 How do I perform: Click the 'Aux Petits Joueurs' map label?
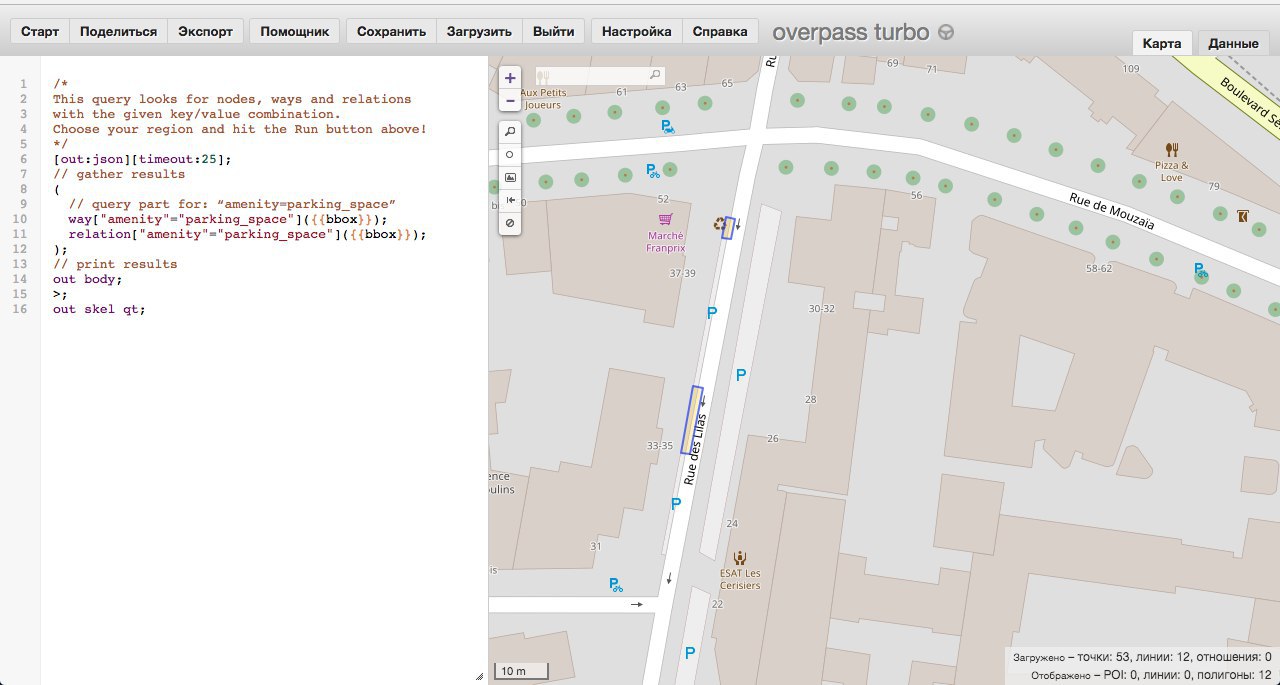543,98
